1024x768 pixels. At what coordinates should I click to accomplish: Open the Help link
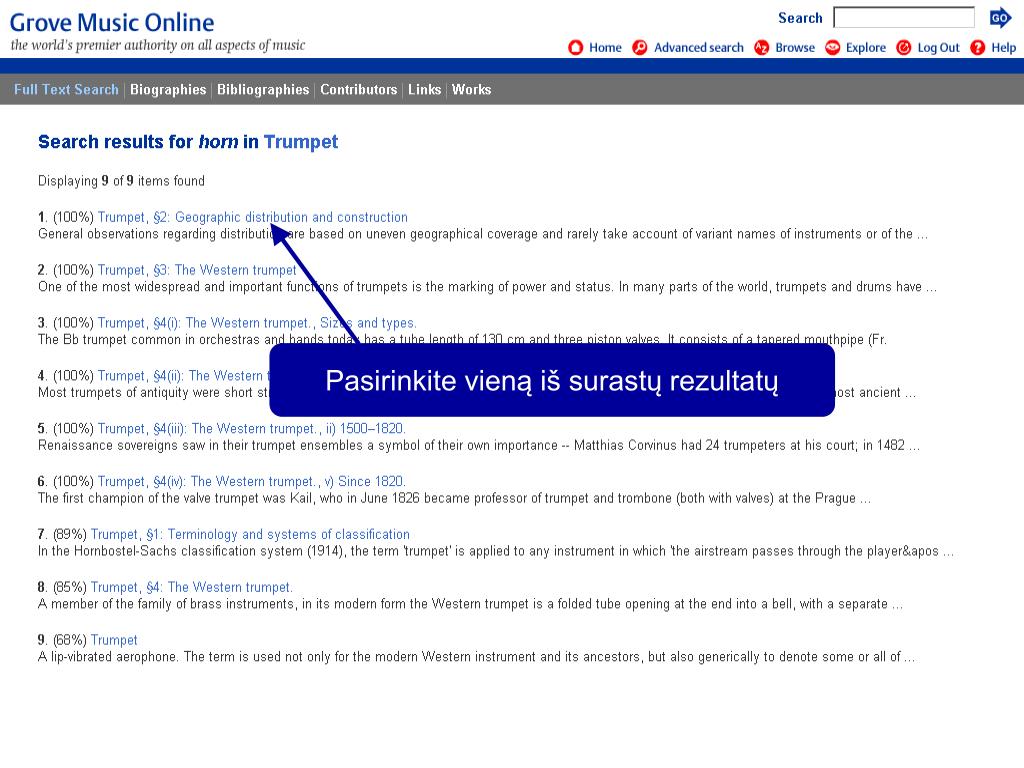(1004, 48)
